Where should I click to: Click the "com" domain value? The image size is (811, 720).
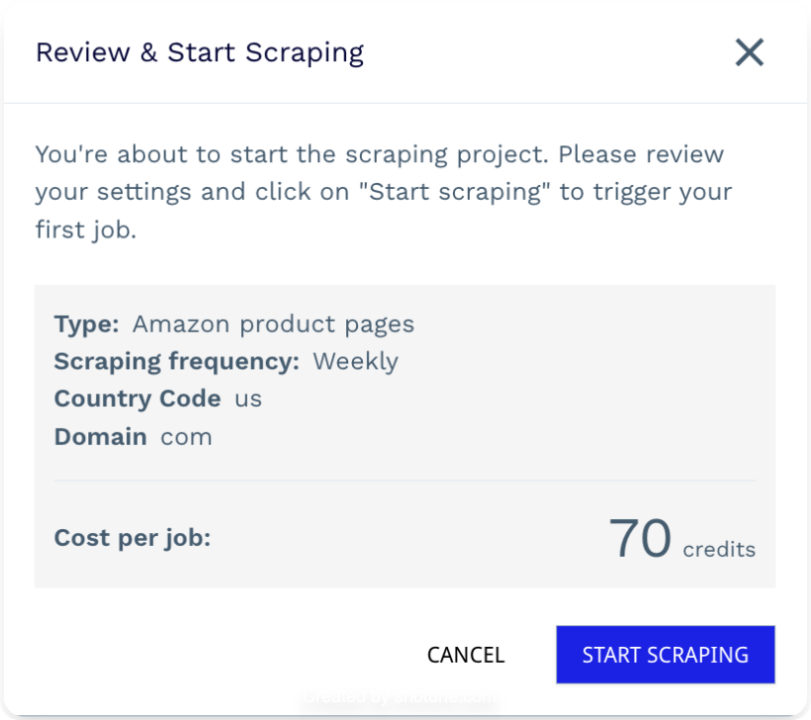[186, 437]
